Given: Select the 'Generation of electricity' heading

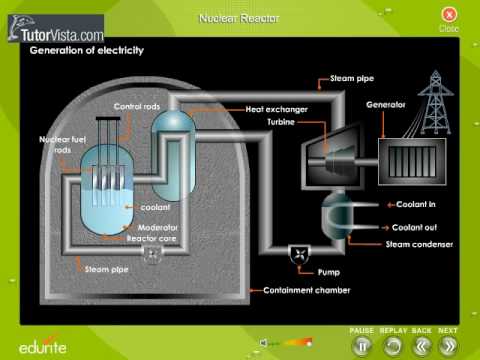Looking at the screenshot, I should (87, 50).
